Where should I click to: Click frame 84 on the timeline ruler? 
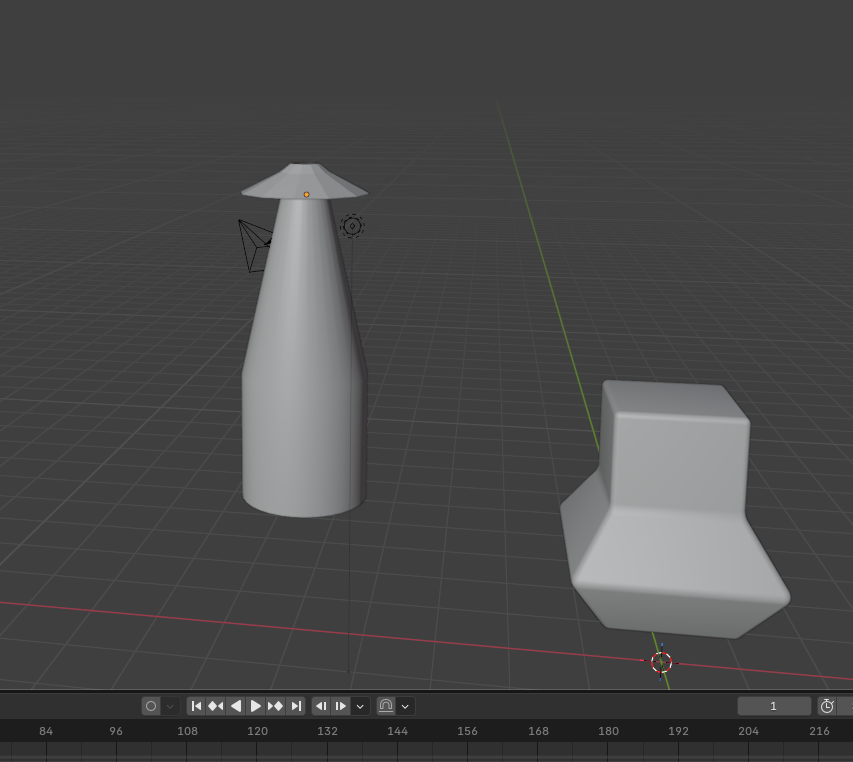click(46, 731)
